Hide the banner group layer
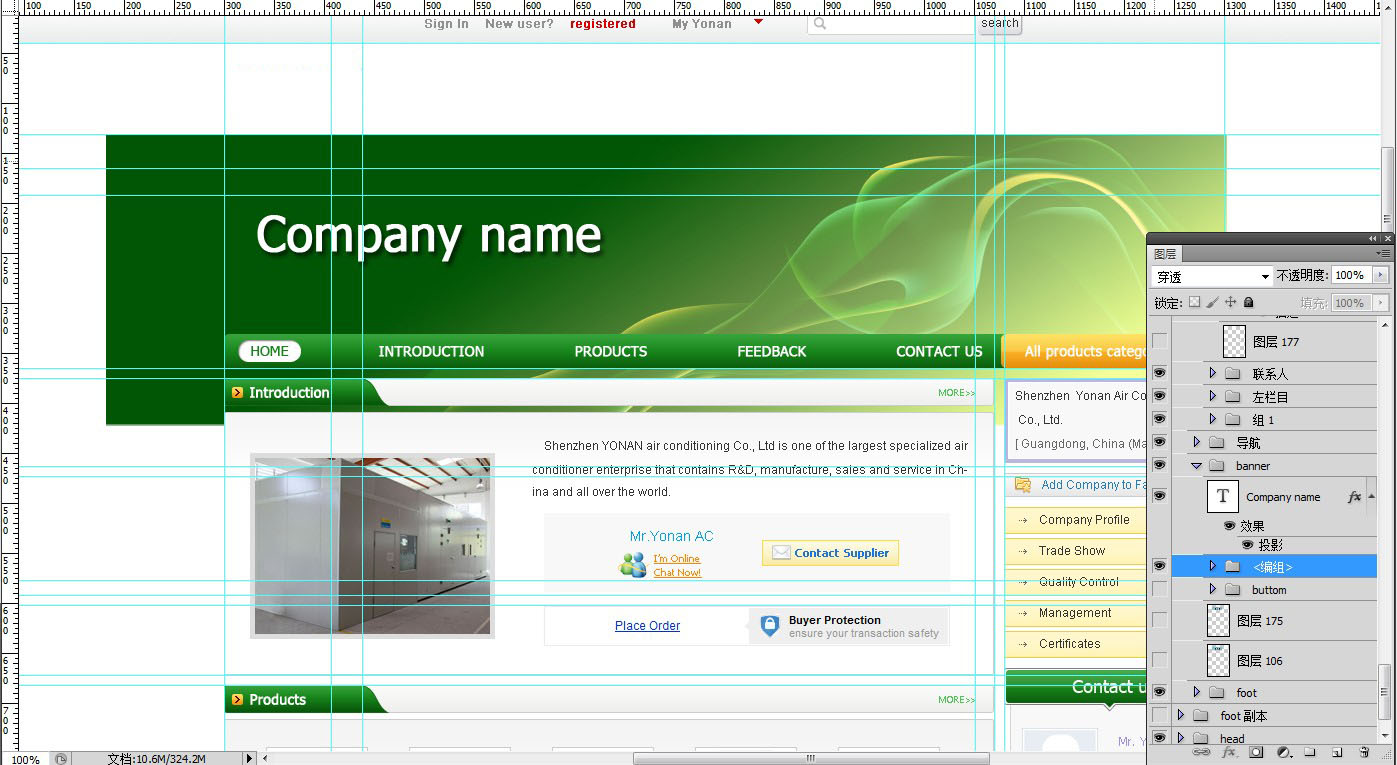 tap(1159, 465)
